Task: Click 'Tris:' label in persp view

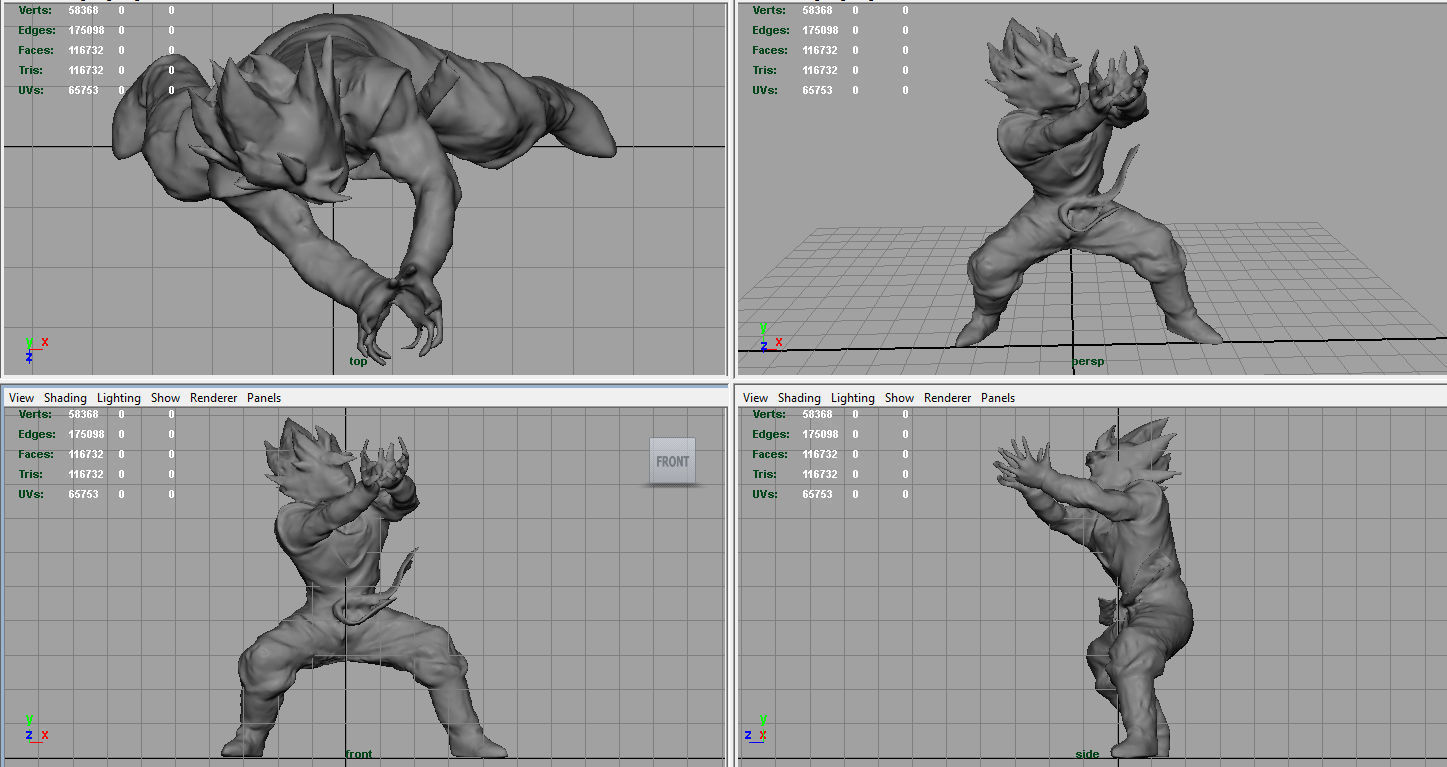Action: pyautogui.click(x=764, y=70)
